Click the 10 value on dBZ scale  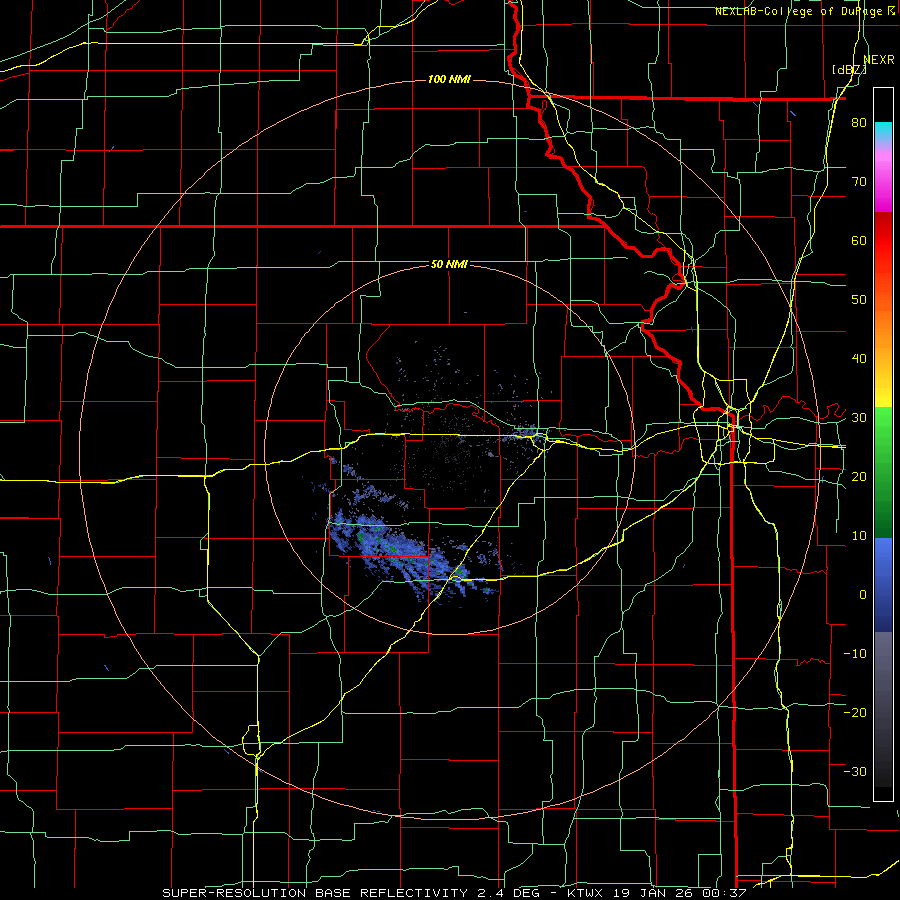(x=859, y=536)
